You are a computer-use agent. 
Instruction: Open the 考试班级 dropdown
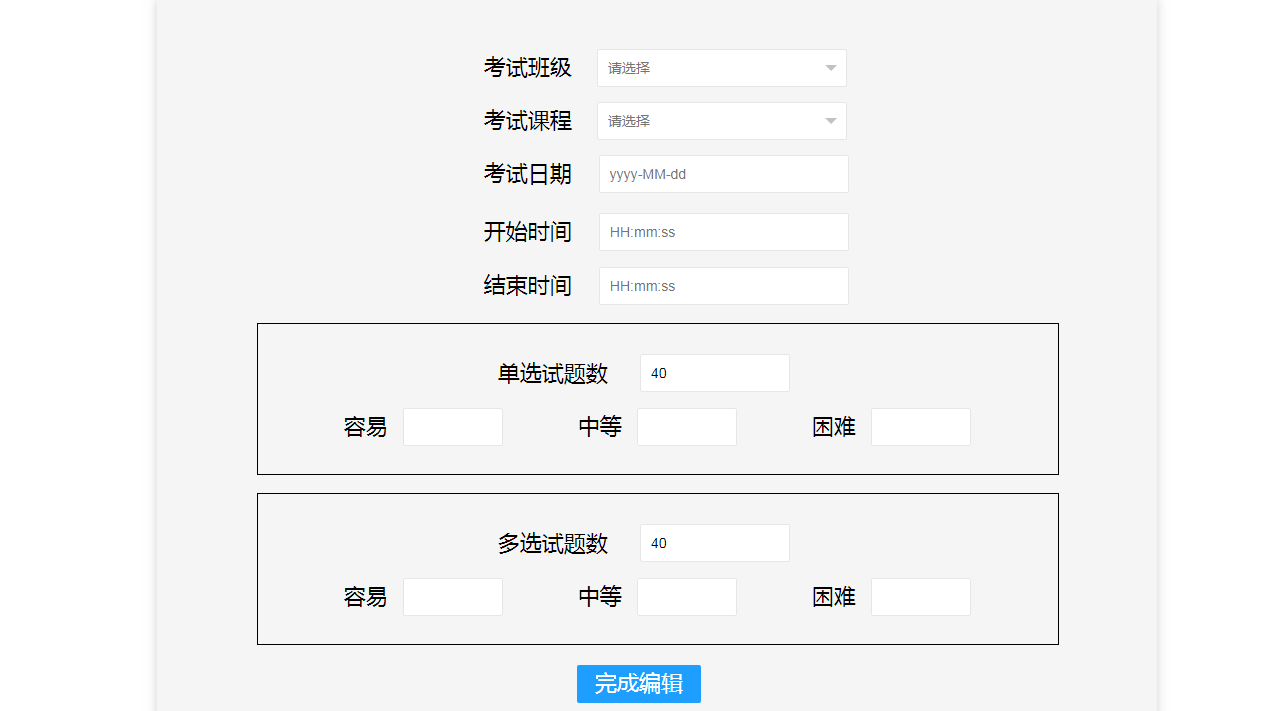click(x=721, y=67)
